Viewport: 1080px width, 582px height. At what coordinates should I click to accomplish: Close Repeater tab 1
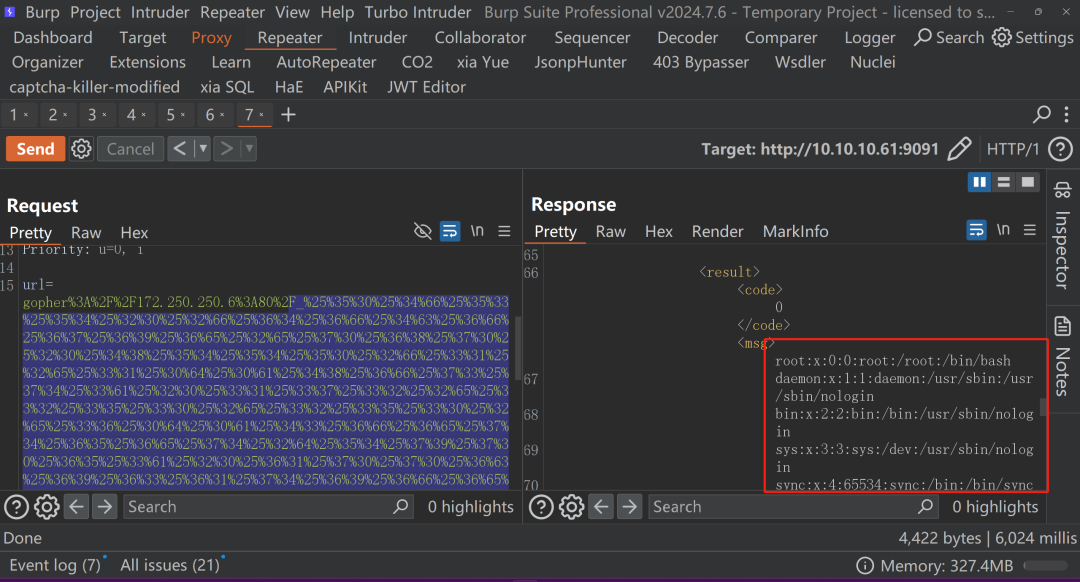click(x=26, y=115)
